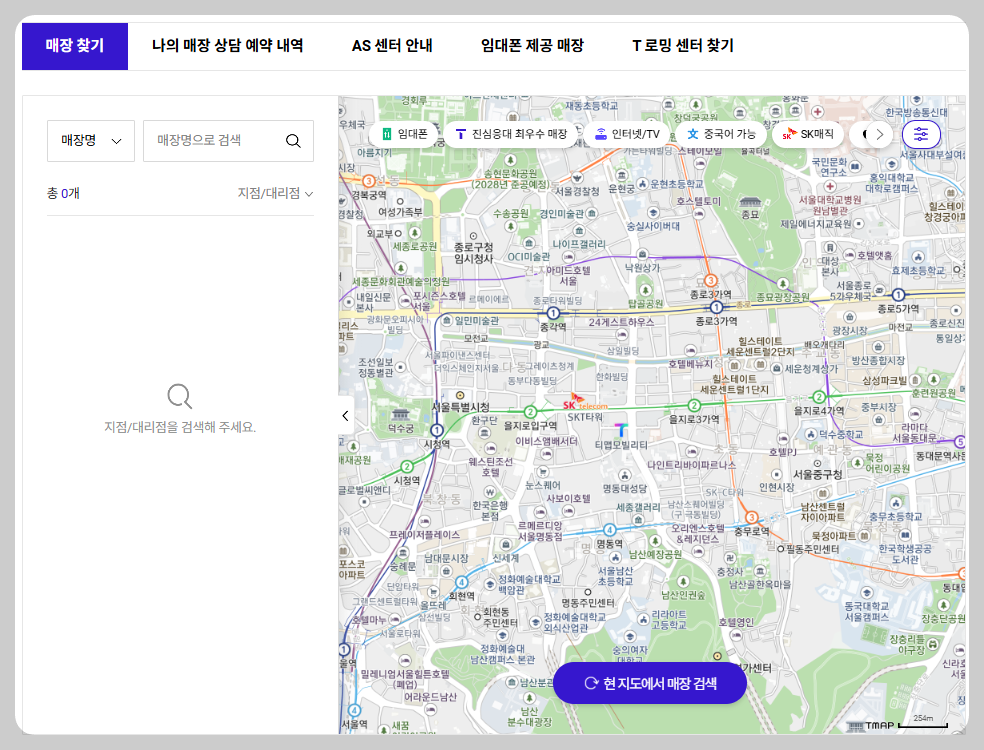Click the T 티맵모빌리티 map marker
This screenshot has width=984, height=750.
621,430
